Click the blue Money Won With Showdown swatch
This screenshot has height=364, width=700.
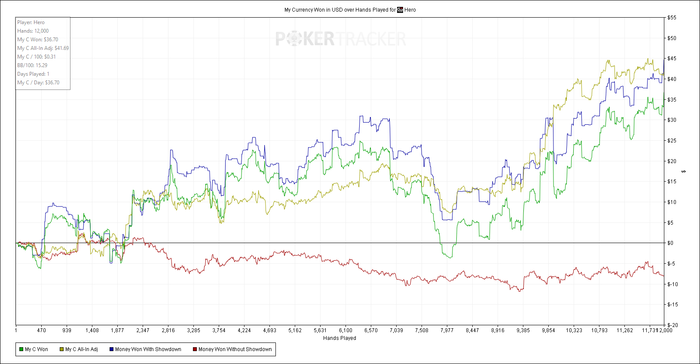click(112, 349)
